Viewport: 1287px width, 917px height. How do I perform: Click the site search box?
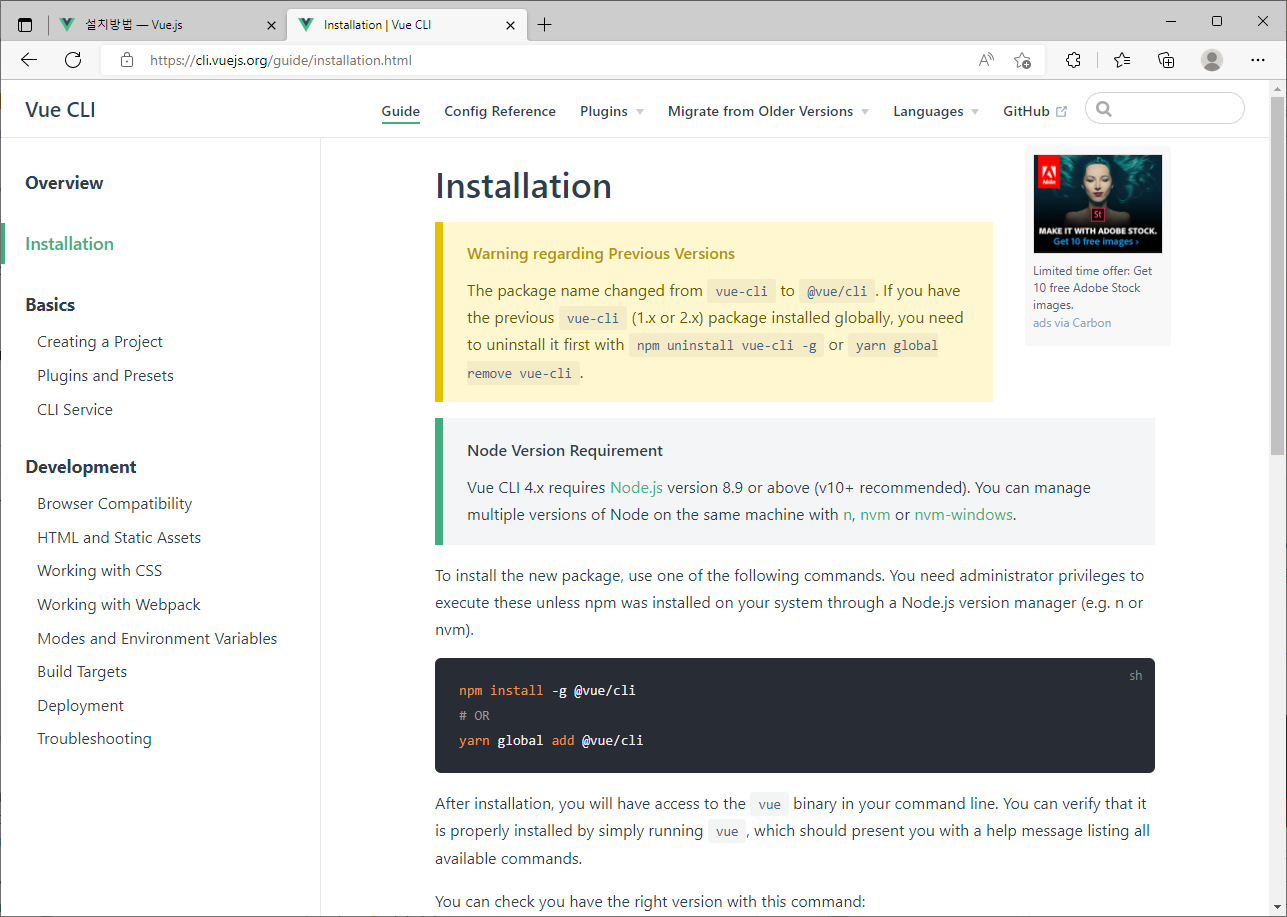click(1165, 109)
